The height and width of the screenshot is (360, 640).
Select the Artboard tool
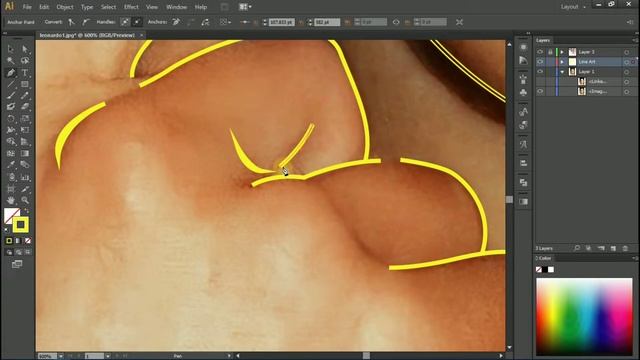(x=11, y=189)
